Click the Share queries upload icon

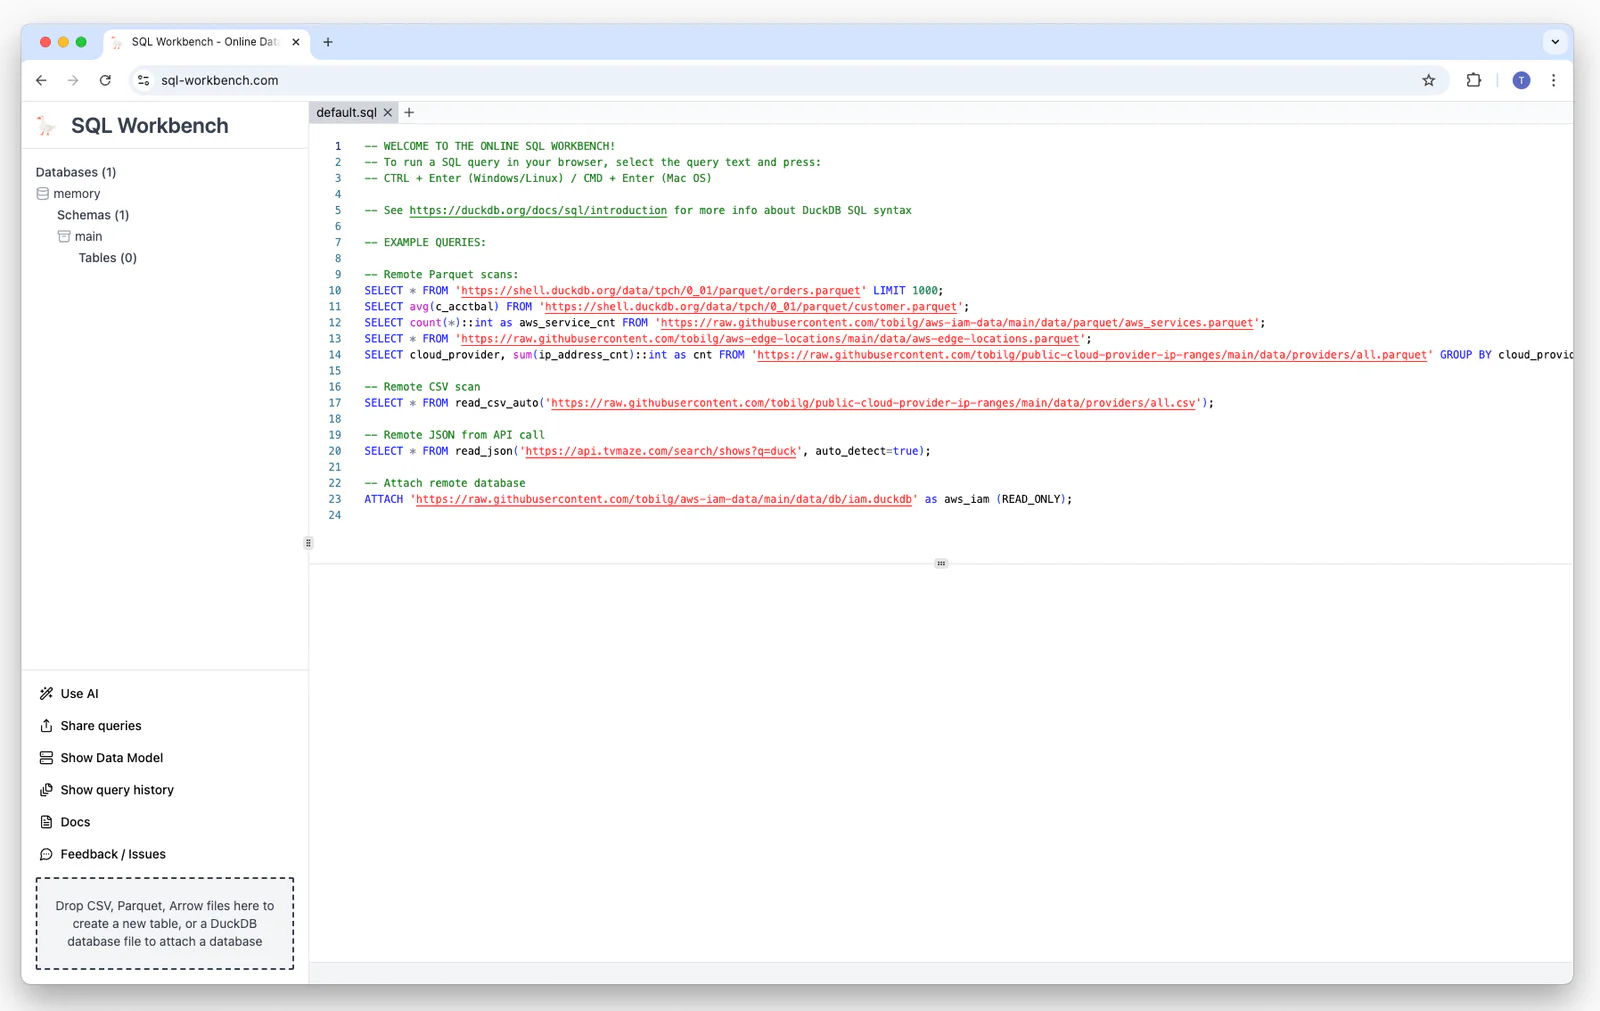click(46, 726)
